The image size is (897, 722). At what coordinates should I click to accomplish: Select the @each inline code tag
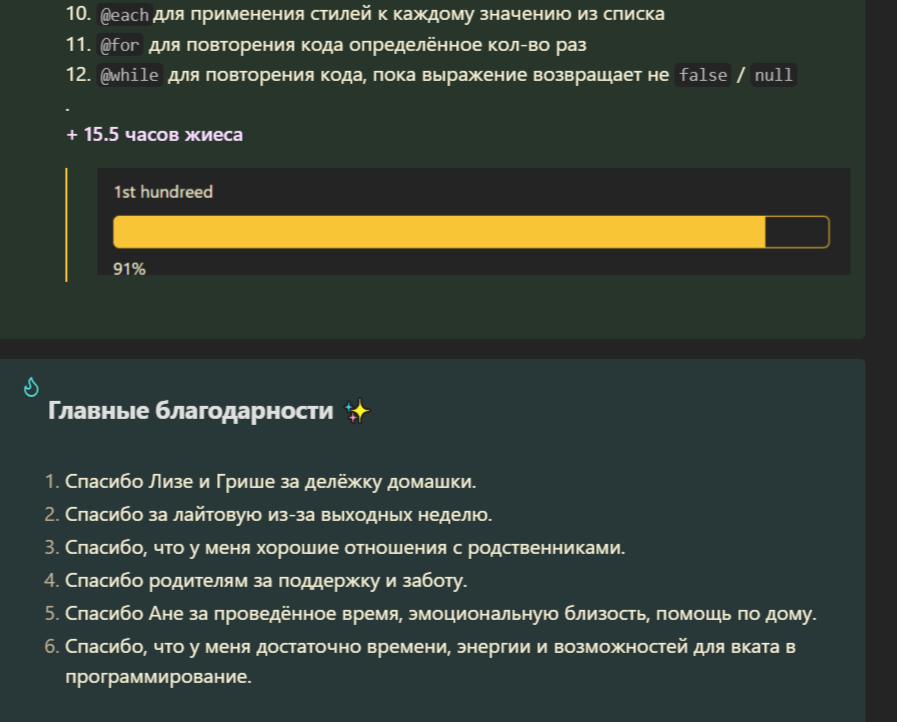pyautogui.click(x=124, y=14)
